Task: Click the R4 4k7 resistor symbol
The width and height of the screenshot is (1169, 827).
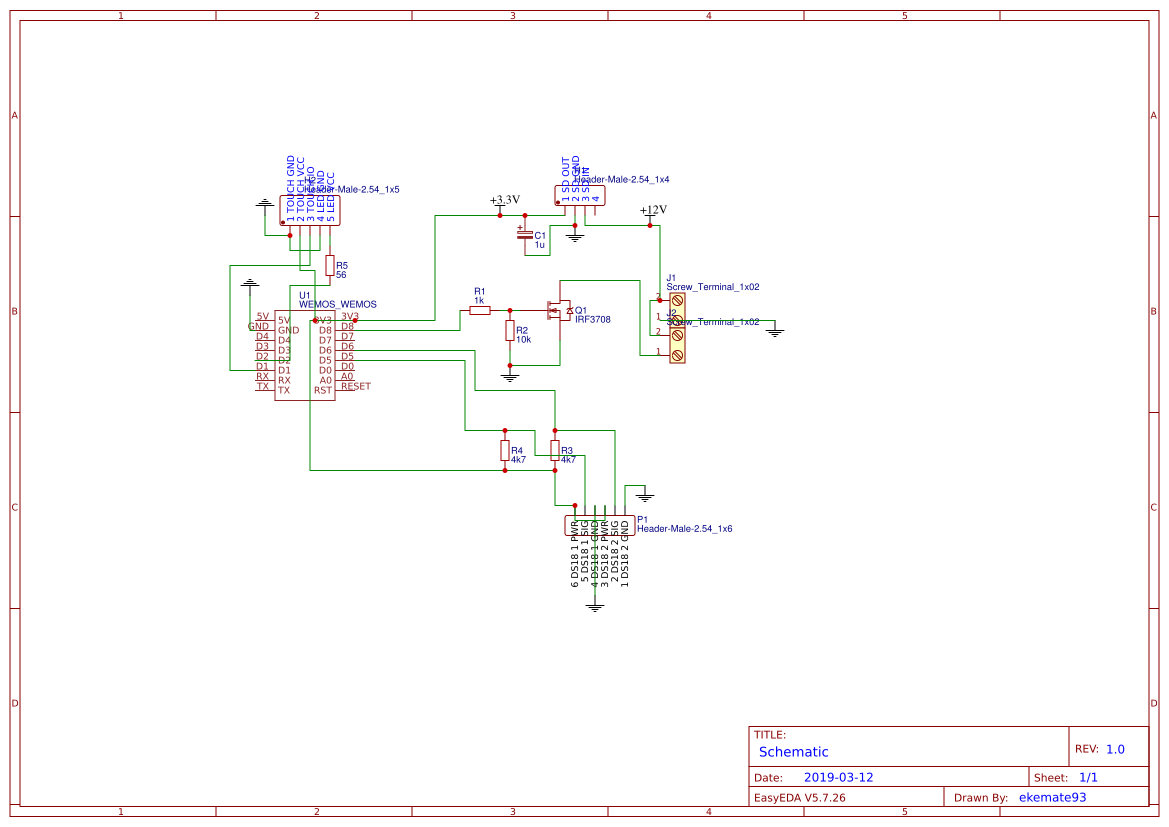Action: click(x=505, y=450)
